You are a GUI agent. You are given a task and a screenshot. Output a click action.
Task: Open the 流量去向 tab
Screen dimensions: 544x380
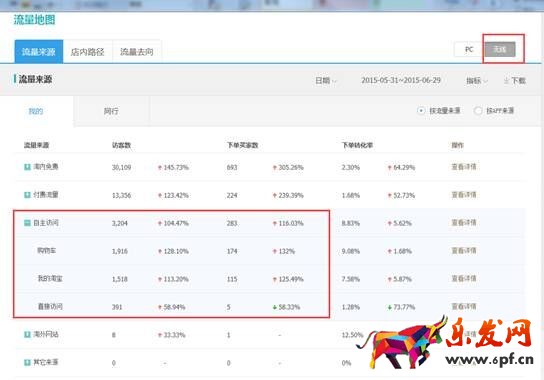point(137,52)
